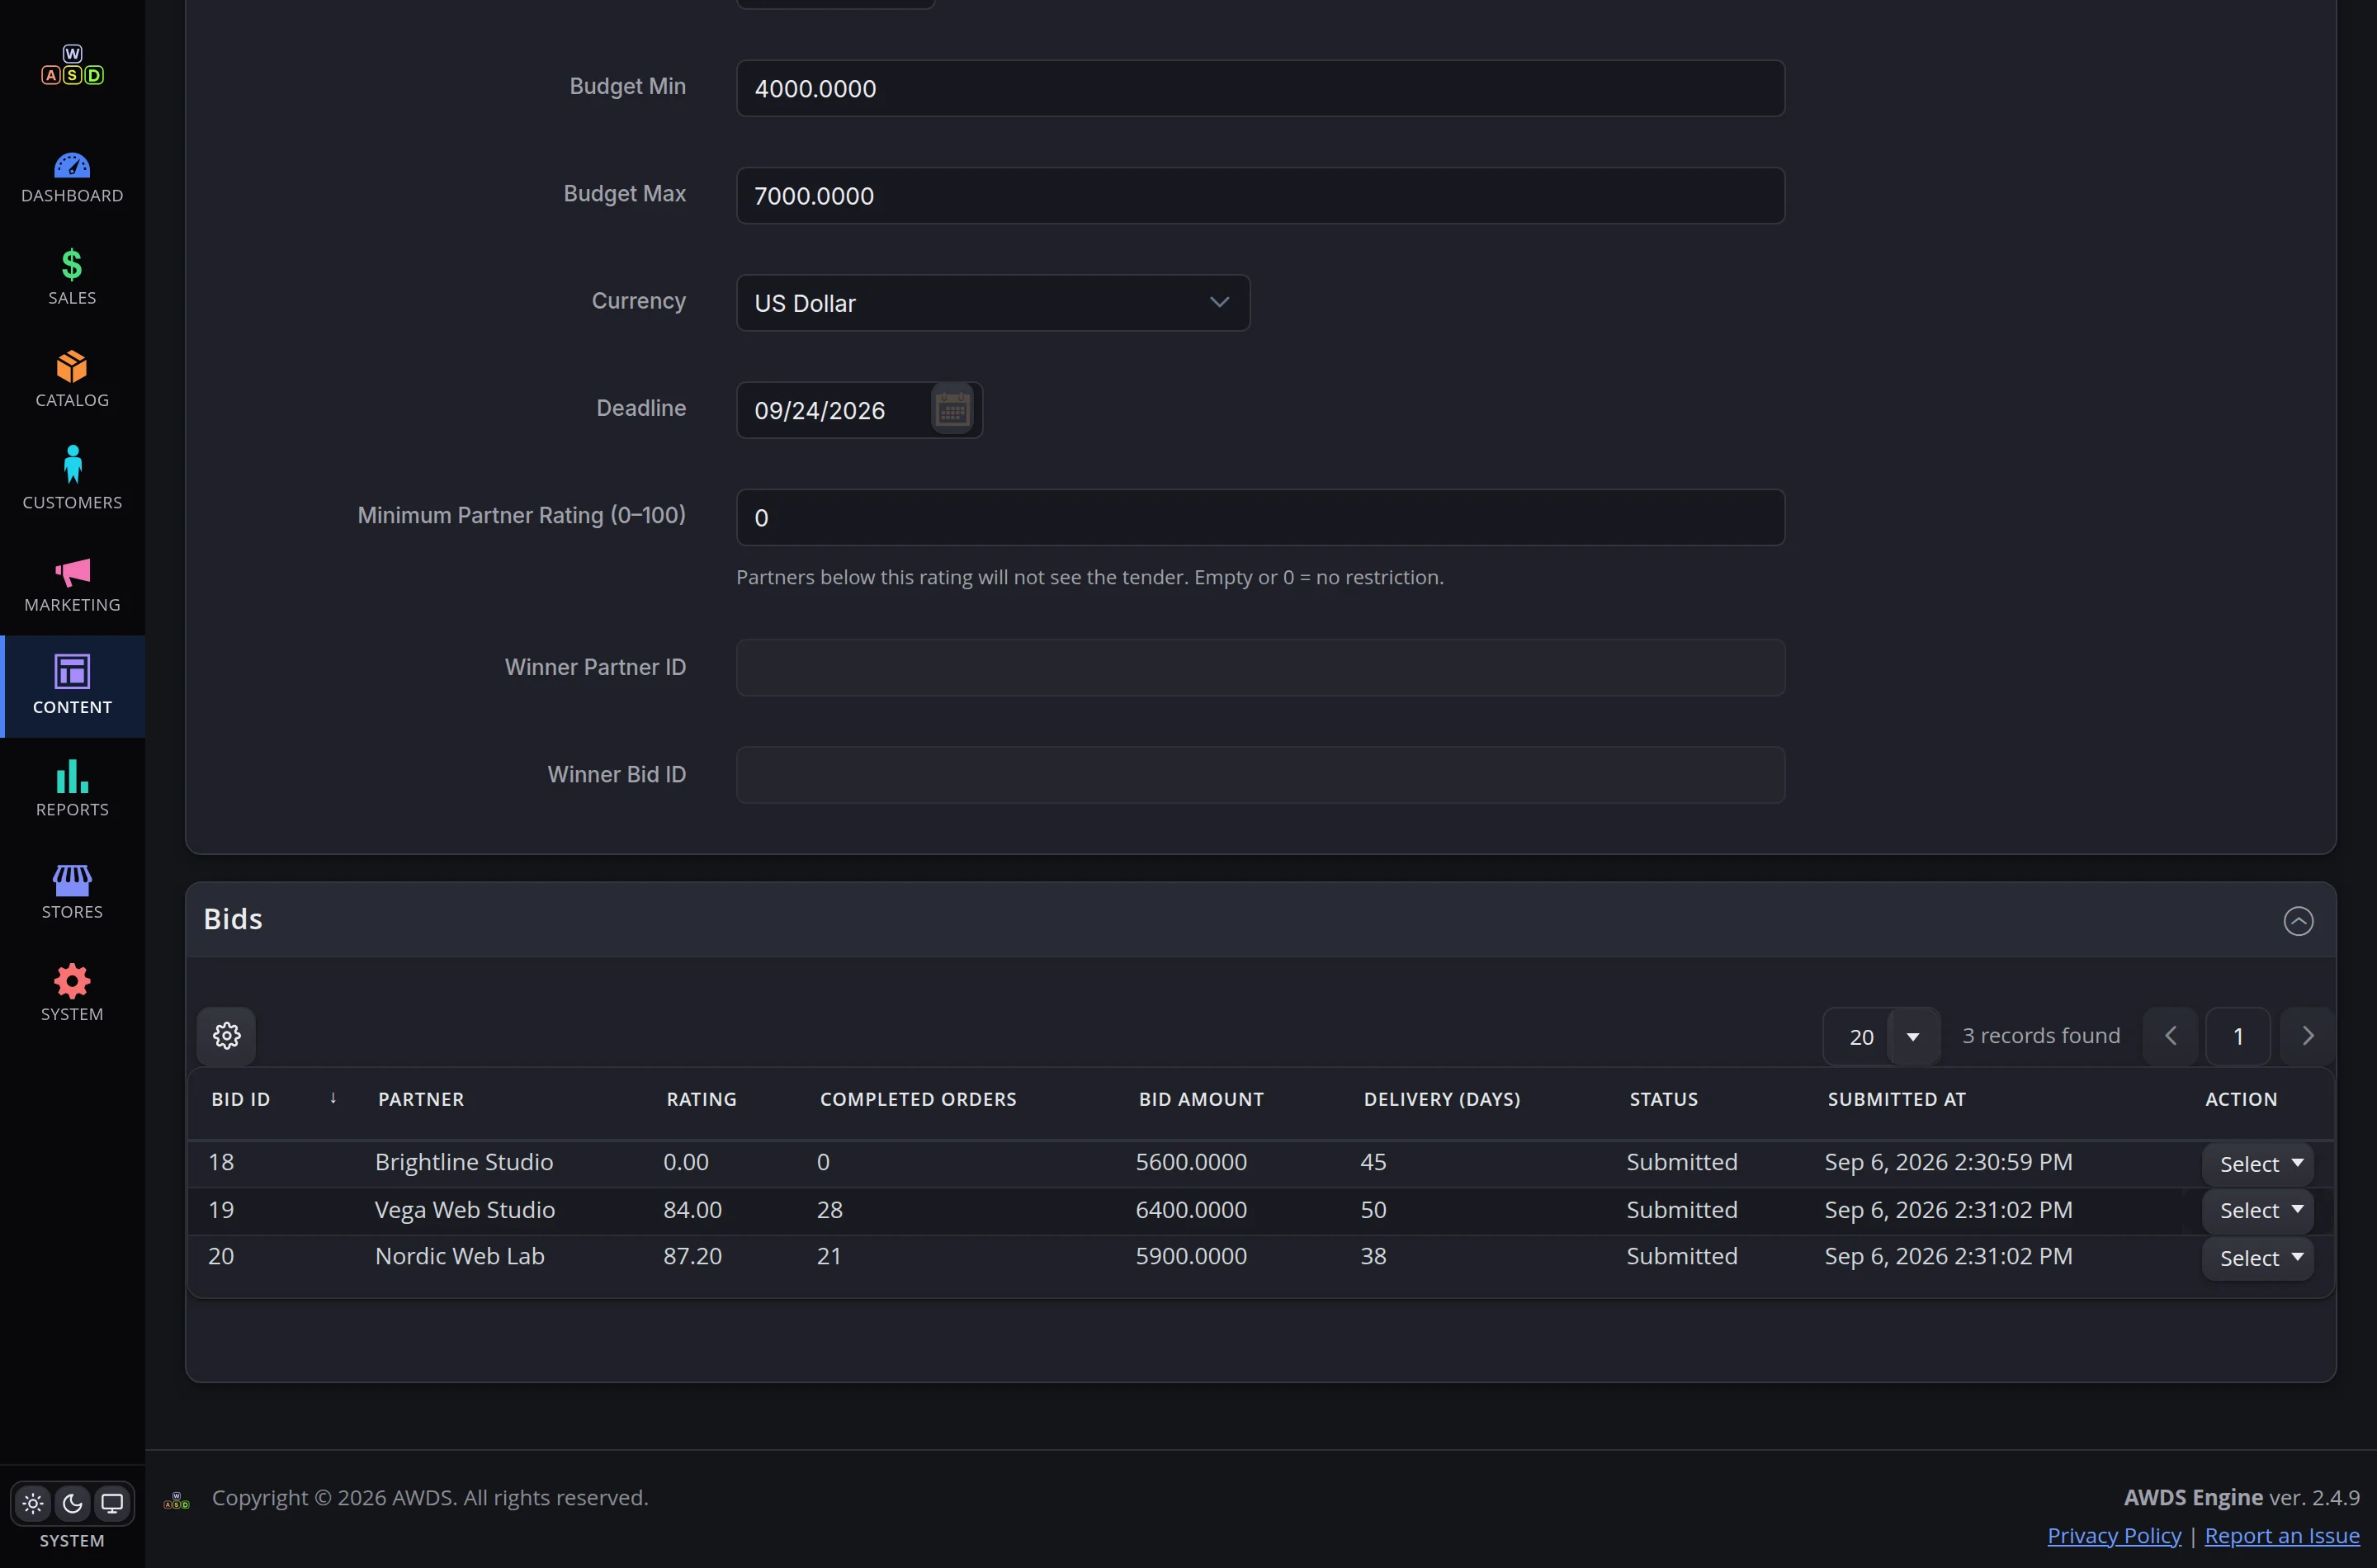Image resolution: width=2377 pixels, height=1568 pixels.
Task: Open the Reports section
Action: tap(72, 788)
